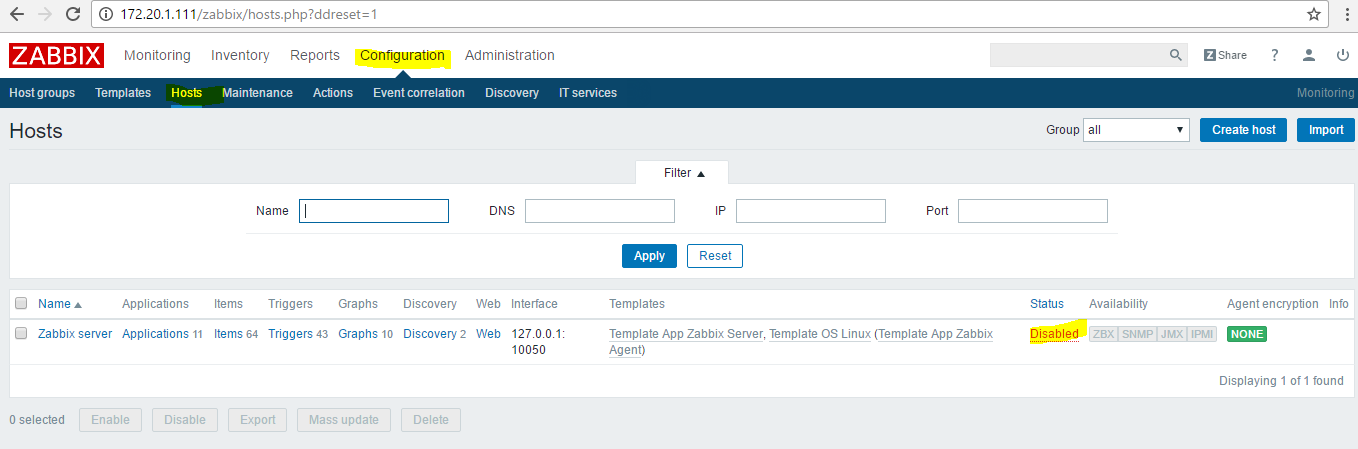Viewport: 1358px width, 449px height.
Task: Focus the Name filter field
Action: [x=374, y=211]
